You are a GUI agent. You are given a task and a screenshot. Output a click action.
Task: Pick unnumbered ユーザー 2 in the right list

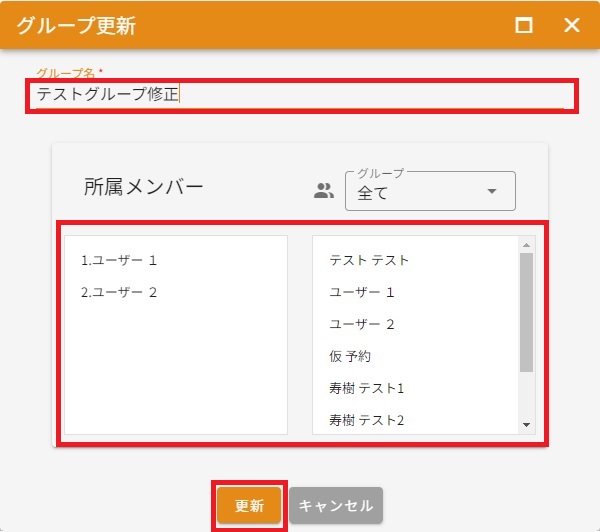pyautogui.click(x=362, y=324)
